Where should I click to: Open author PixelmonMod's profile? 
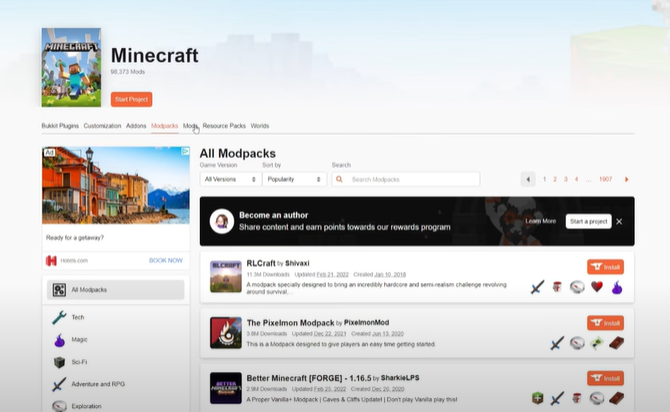pos(366,323)
